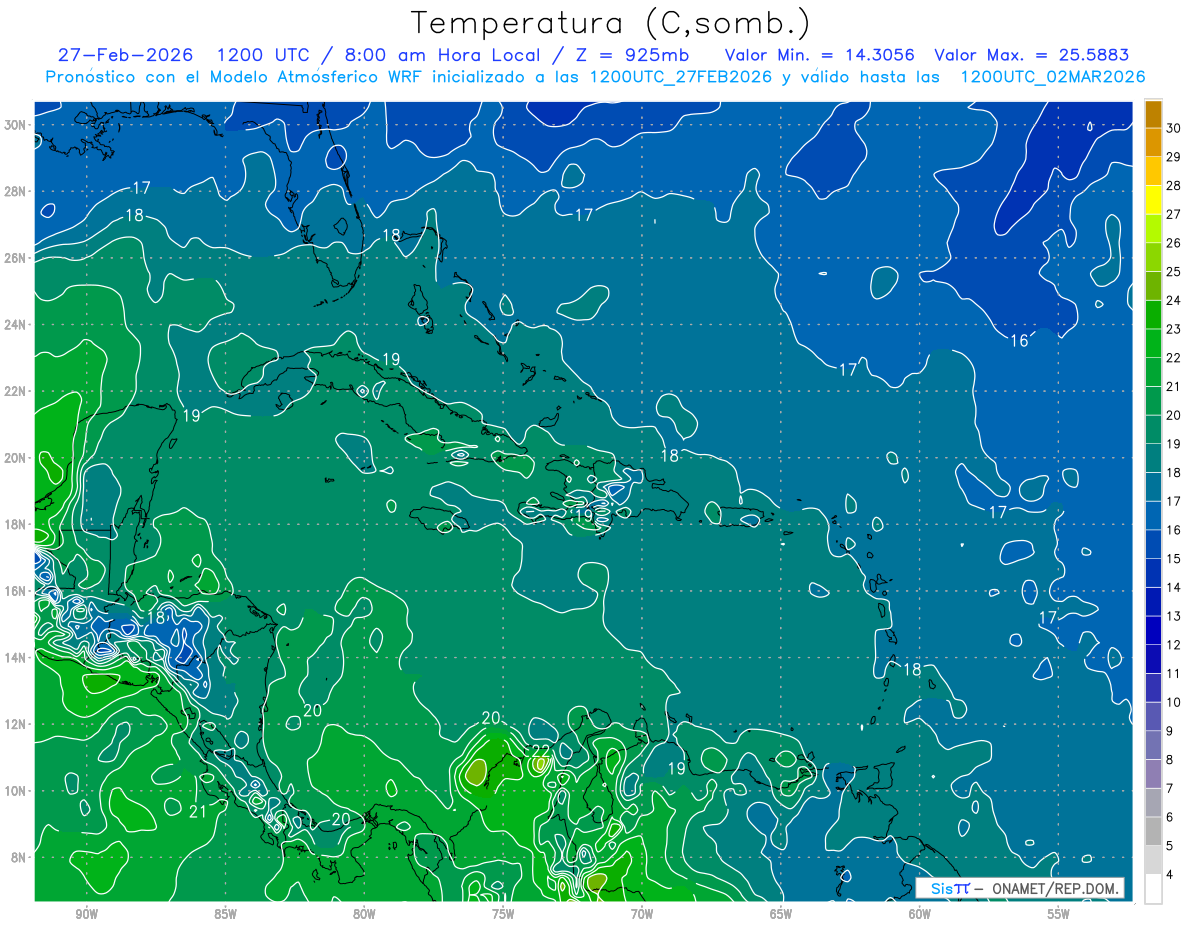Click legend swatch between 29 and 30
Viewport: 1200px width, 927px height.
coord(1153,142)
